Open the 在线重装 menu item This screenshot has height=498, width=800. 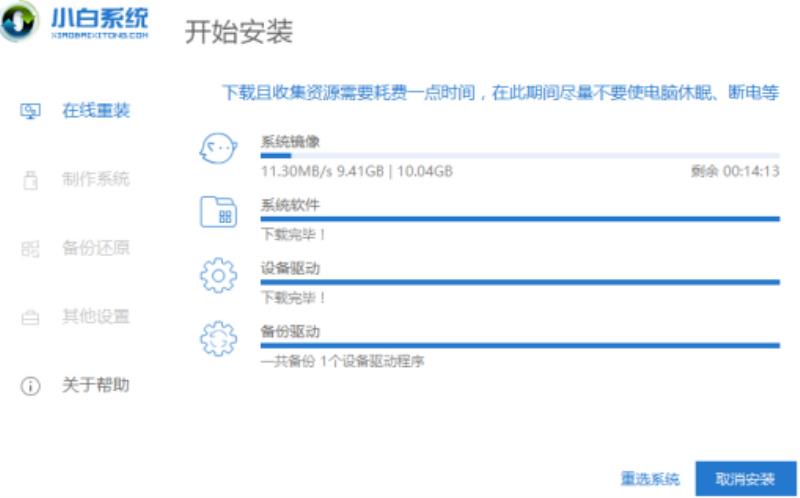pyautogui.click(x=96, y=111)
